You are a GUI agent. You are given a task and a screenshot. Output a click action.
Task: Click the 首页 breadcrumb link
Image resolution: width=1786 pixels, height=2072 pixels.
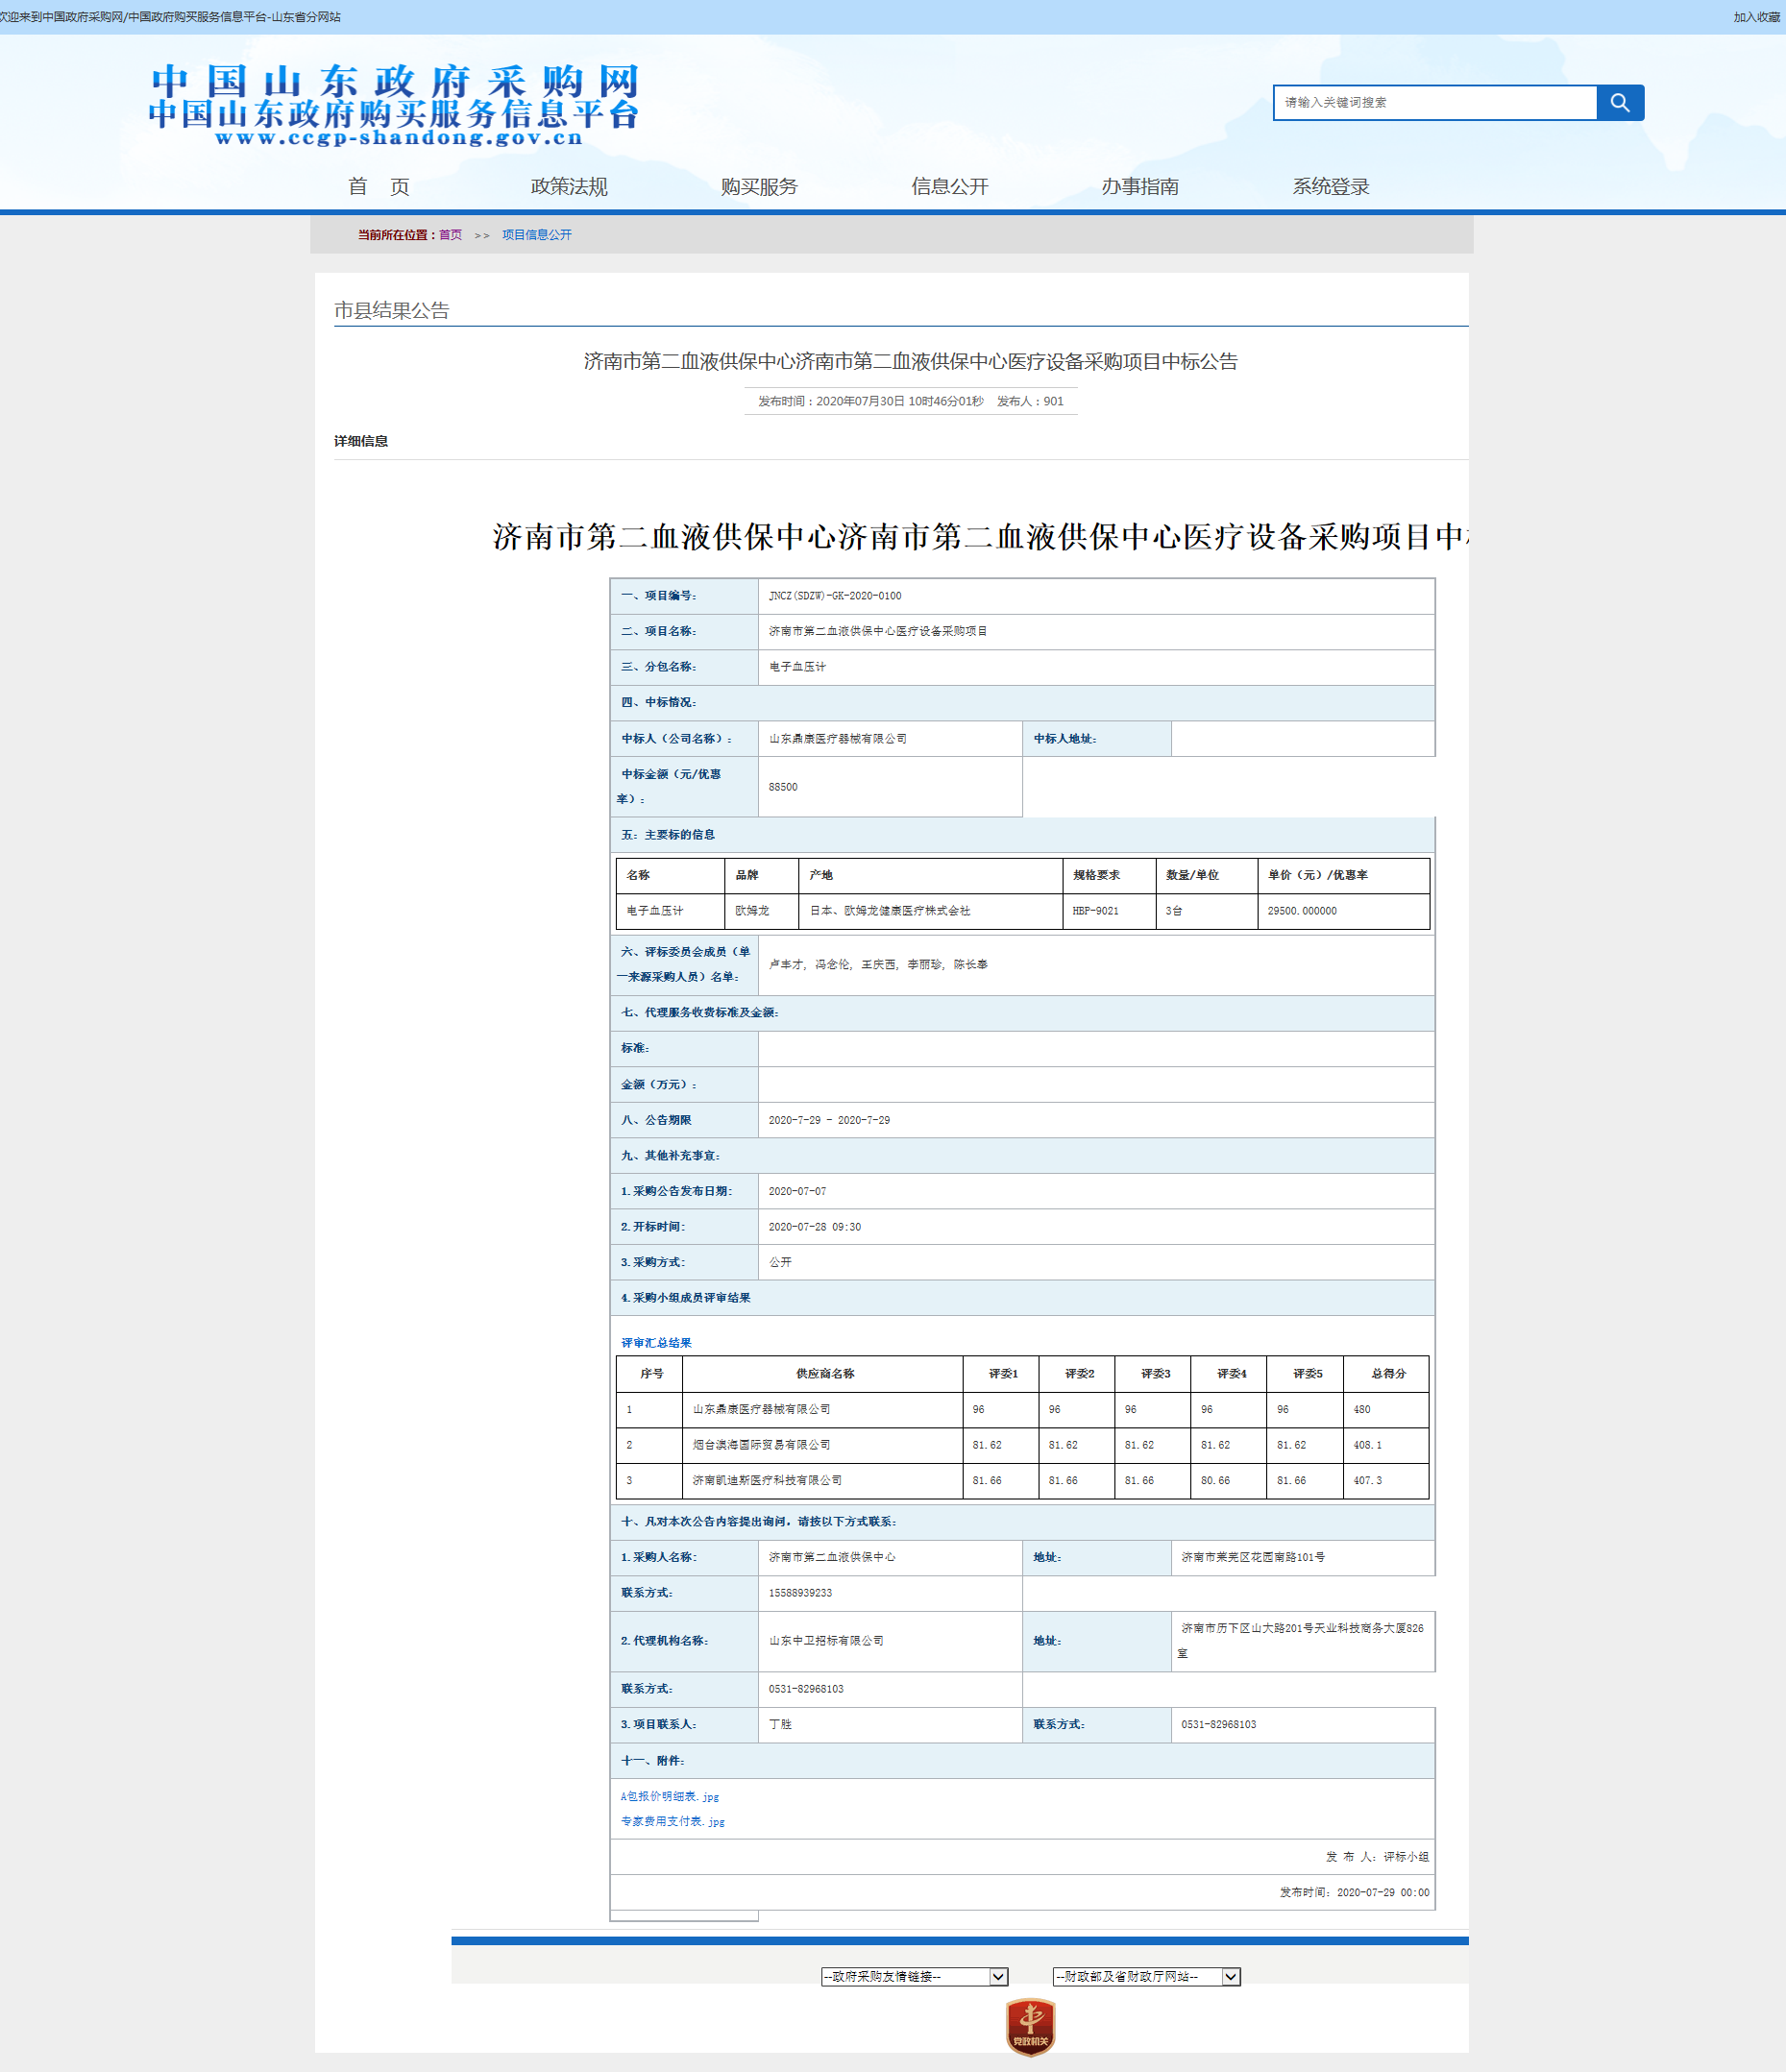[x=450, y=235]
